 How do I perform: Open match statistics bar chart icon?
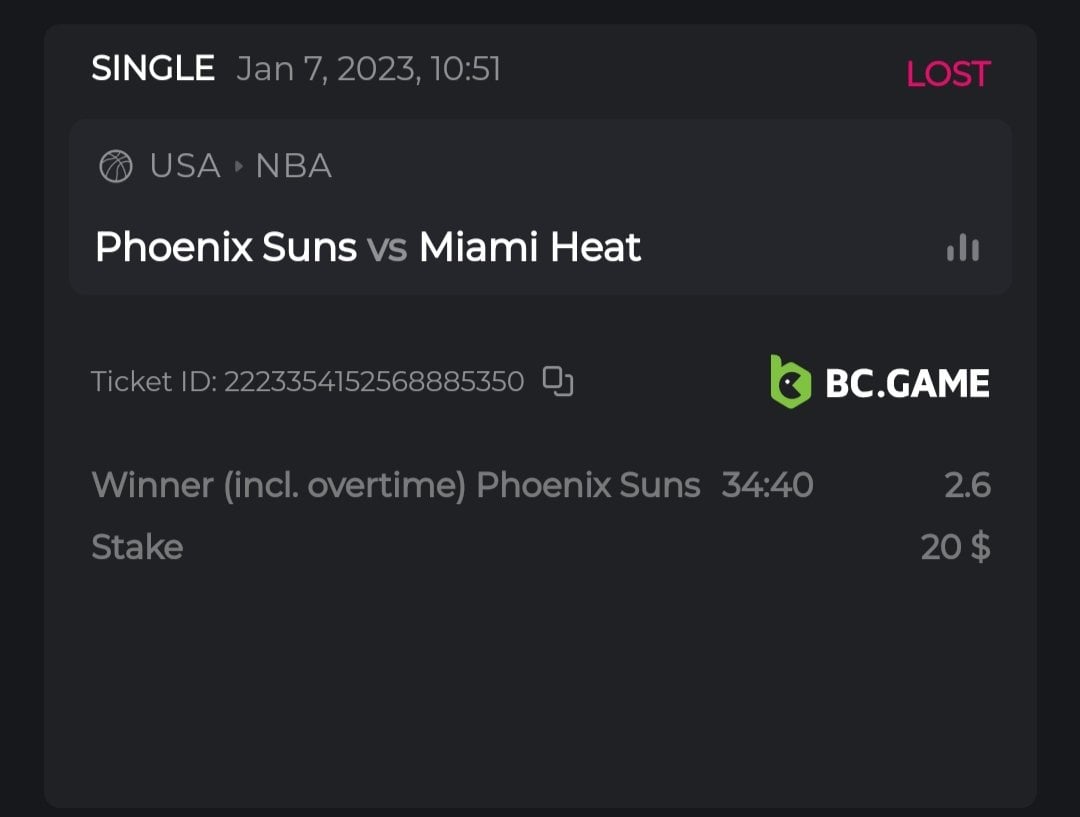[962, 248]
